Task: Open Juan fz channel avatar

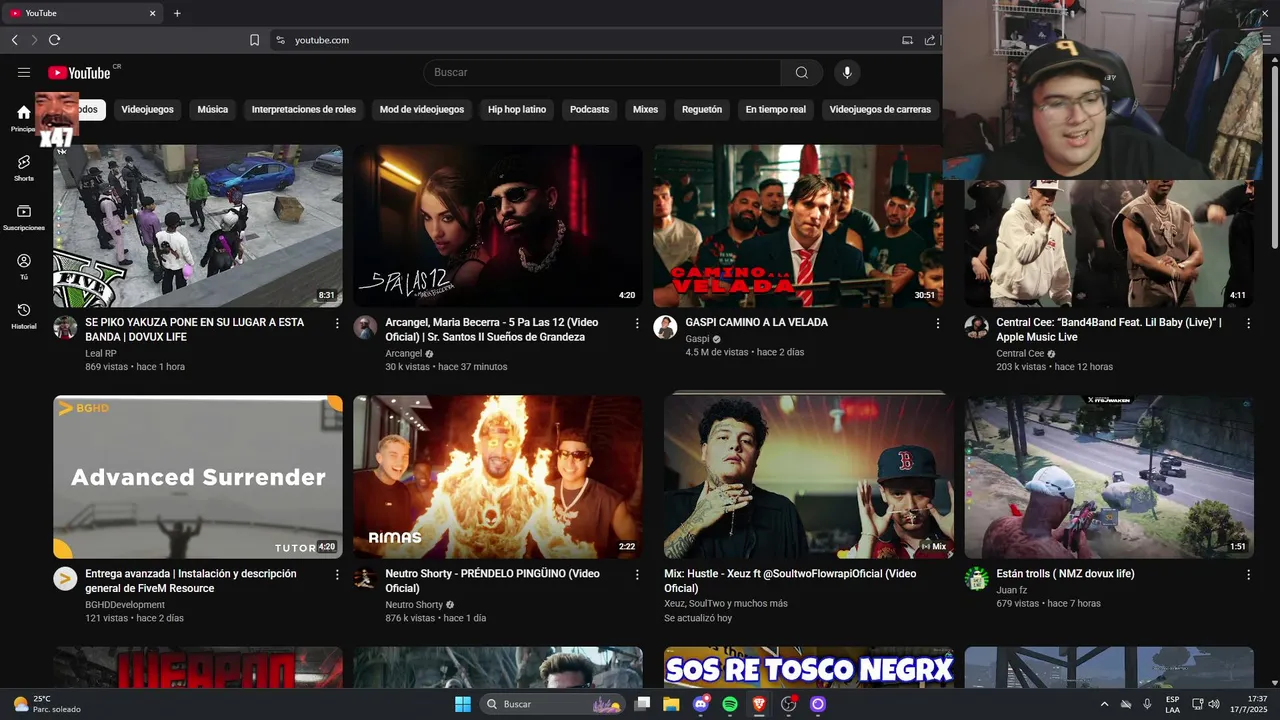Action: [x=976, y=578]
